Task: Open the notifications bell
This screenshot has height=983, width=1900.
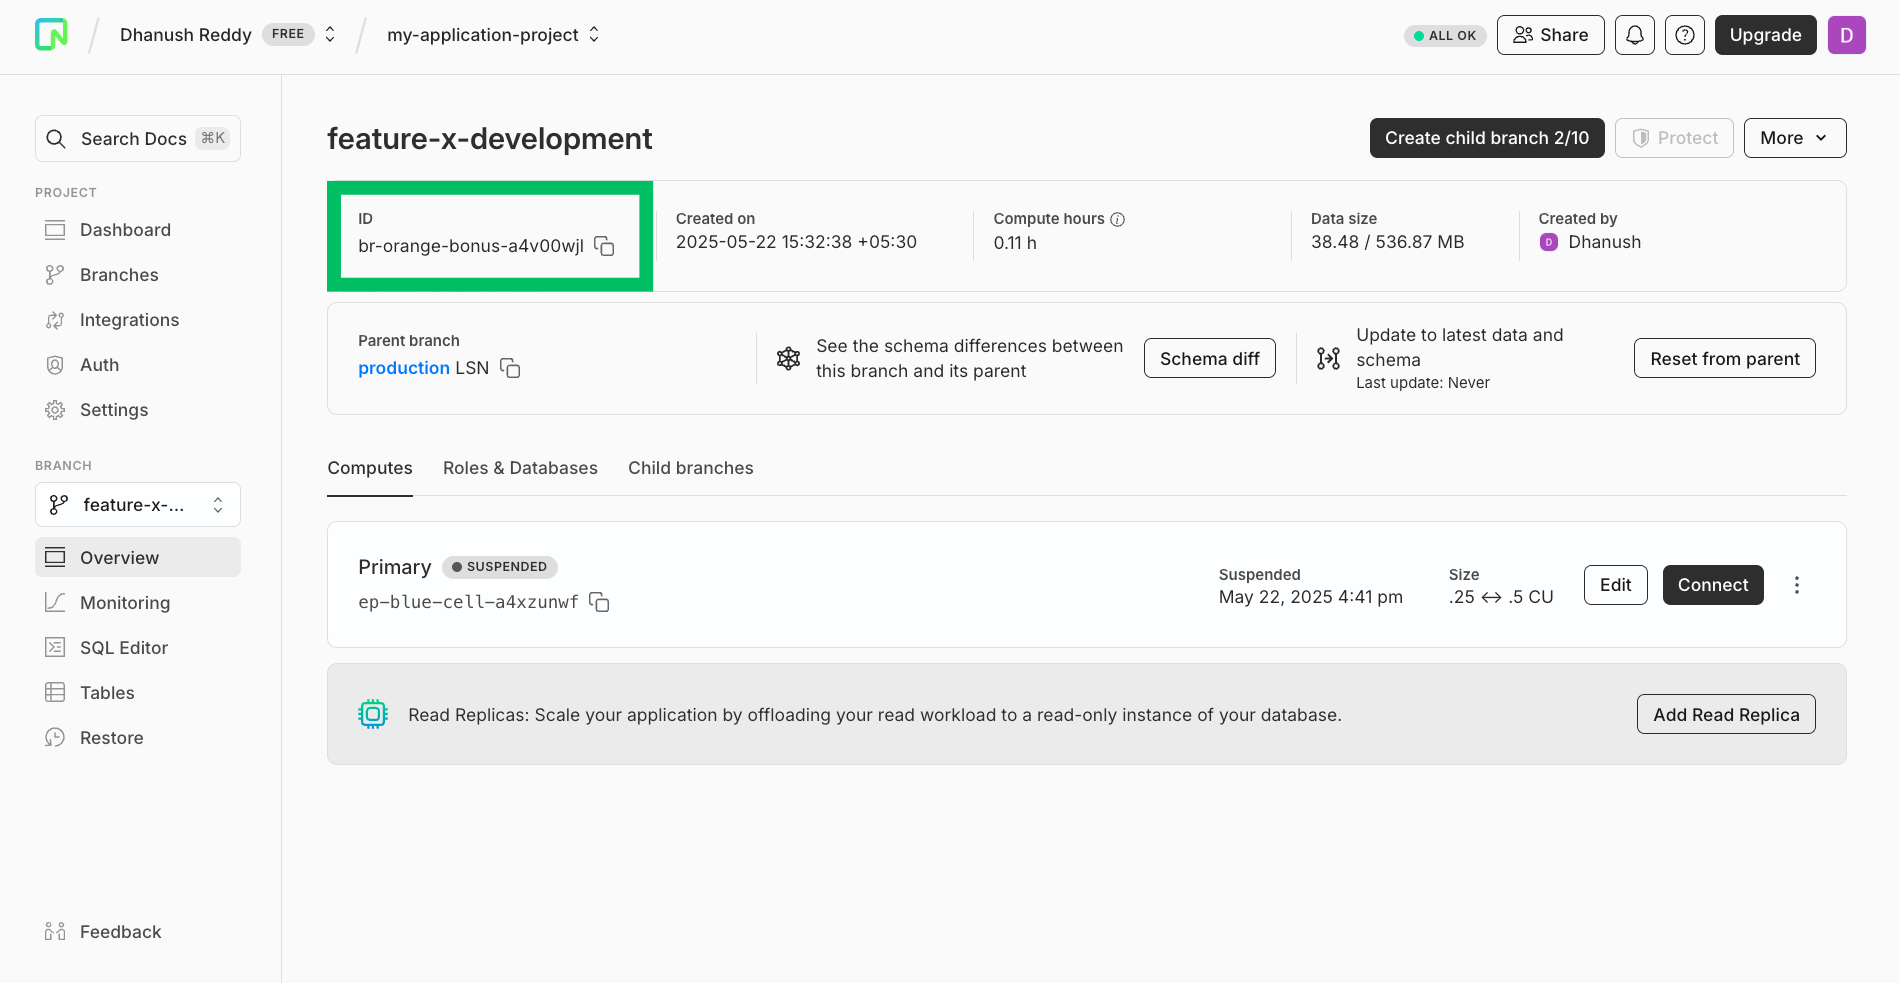Action: click(1634, 35)
